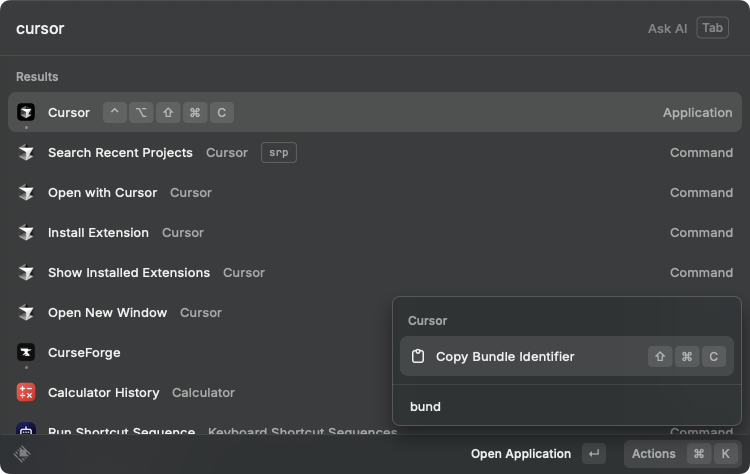750x474 pixels.
Task: Open the Cursor application result
Action: tap(375, 112)
